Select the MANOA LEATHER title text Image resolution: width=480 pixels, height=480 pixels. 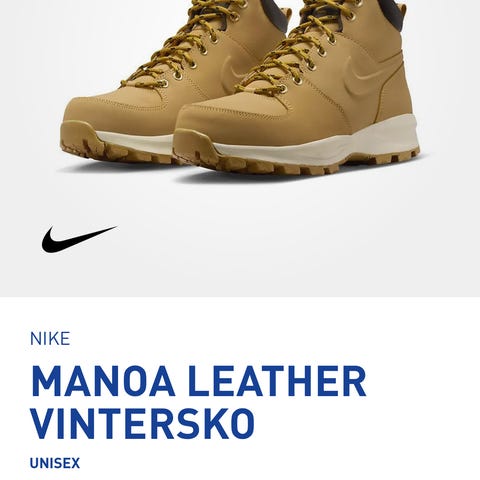(199, 382)
